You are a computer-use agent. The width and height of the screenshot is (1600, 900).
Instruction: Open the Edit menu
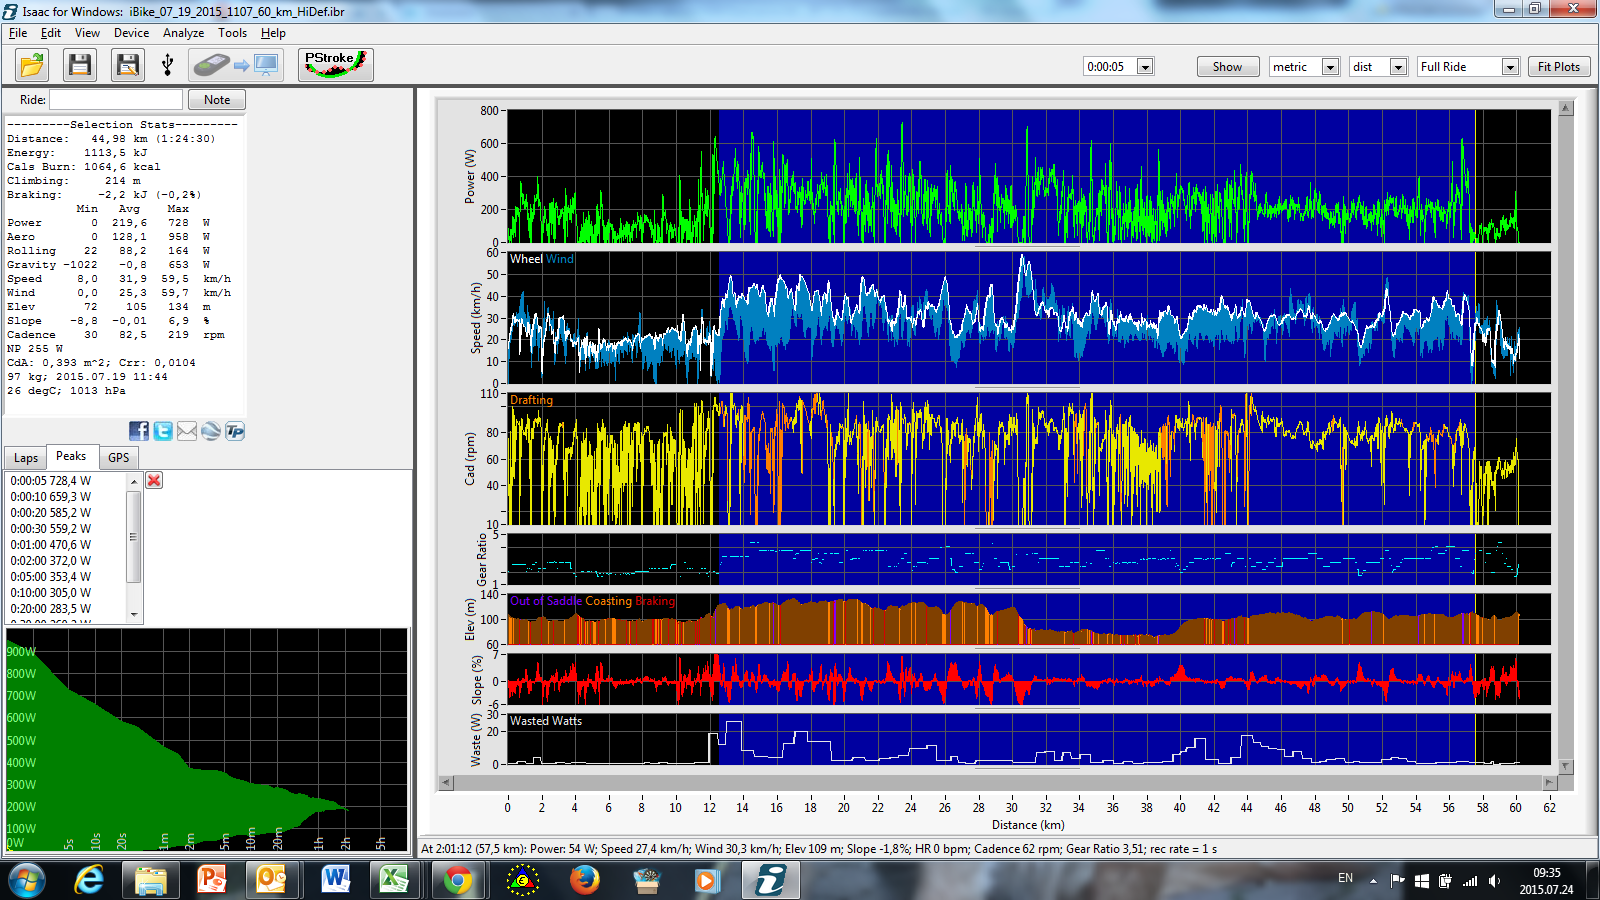[51, 33]
